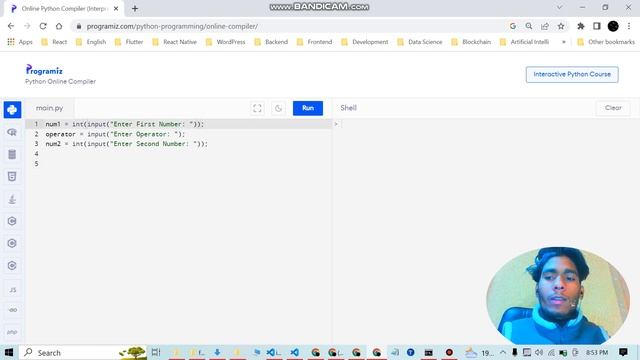The image size is (640, 360).
Task: Click the share page icon in address bar
Action: click(x=544, y=26)
